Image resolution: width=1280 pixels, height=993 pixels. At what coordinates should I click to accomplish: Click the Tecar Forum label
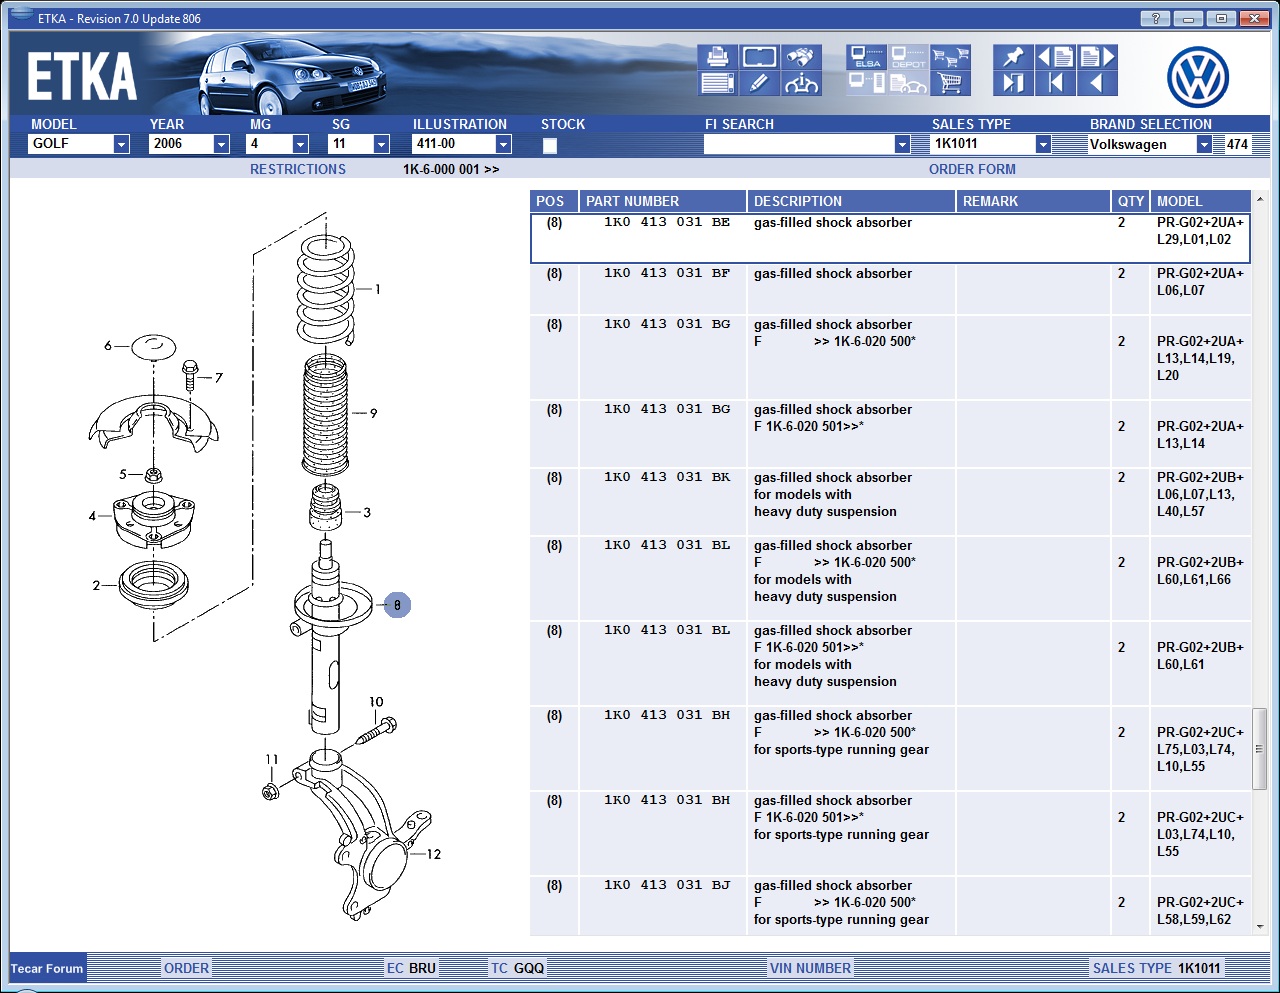click(47, 969)
